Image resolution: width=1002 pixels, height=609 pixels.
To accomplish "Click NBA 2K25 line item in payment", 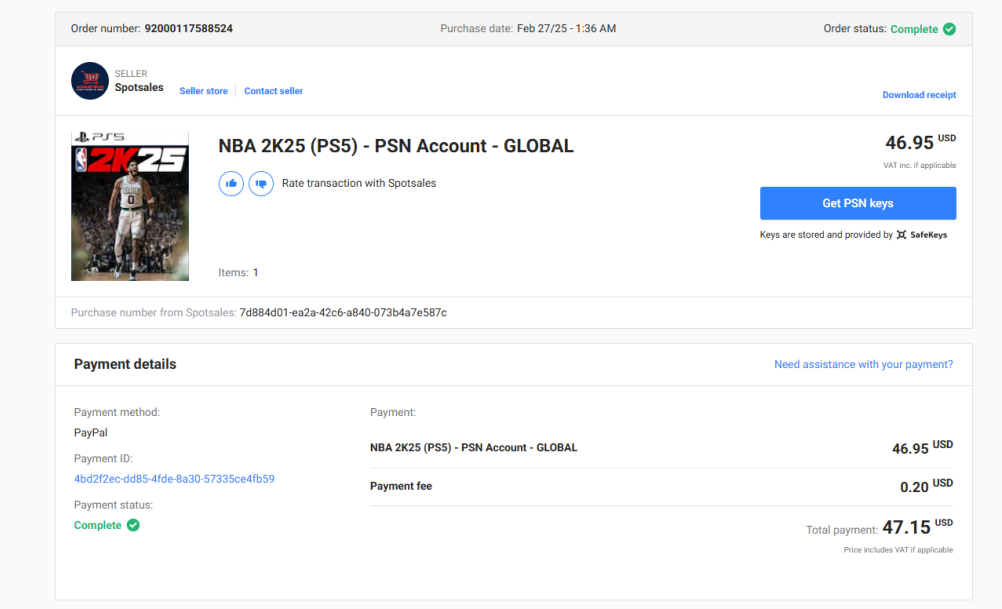I will click(x=474, y=448).
